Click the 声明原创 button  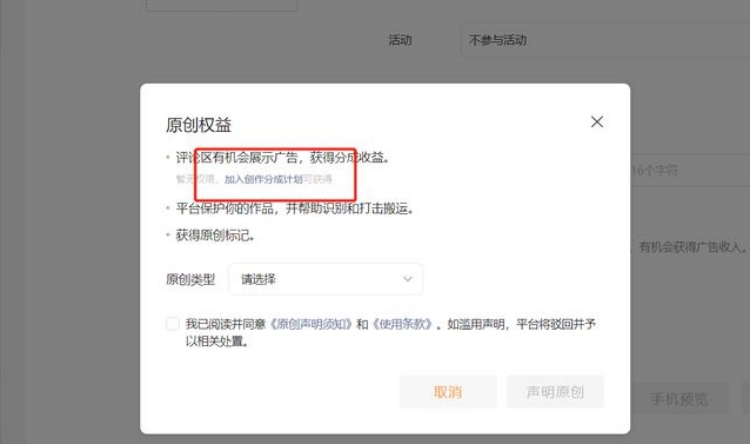pos(555,392)
